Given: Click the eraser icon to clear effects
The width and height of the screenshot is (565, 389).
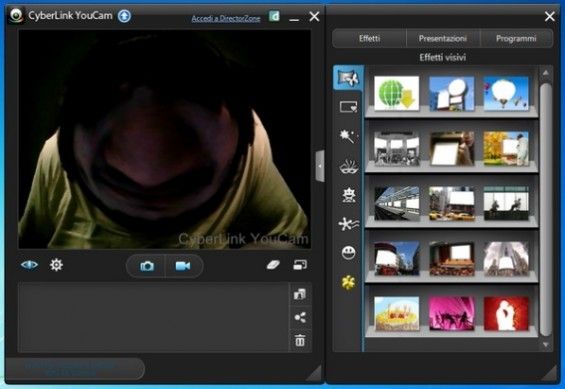Looking at the screenshot, I should point(273,265).
